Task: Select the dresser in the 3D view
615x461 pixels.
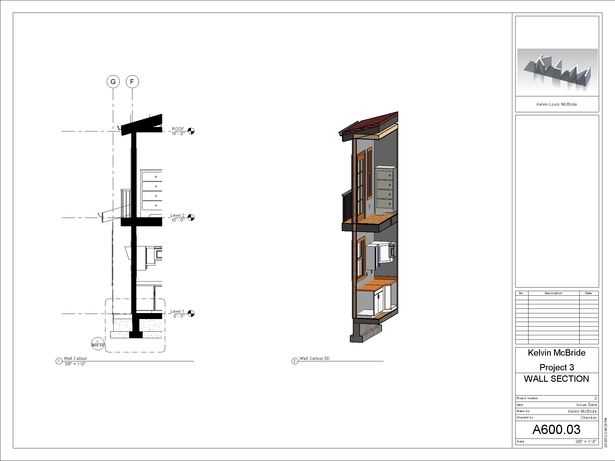Action: point(385,190)
